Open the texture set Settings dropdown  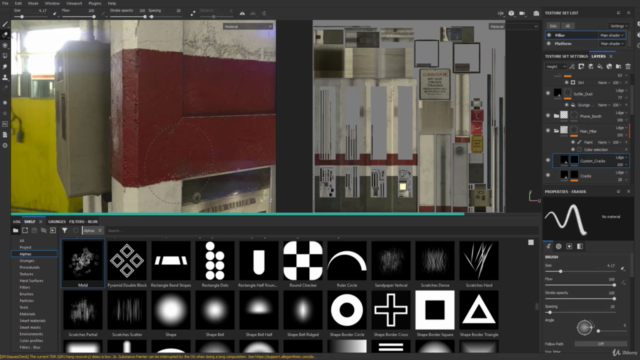619,26
